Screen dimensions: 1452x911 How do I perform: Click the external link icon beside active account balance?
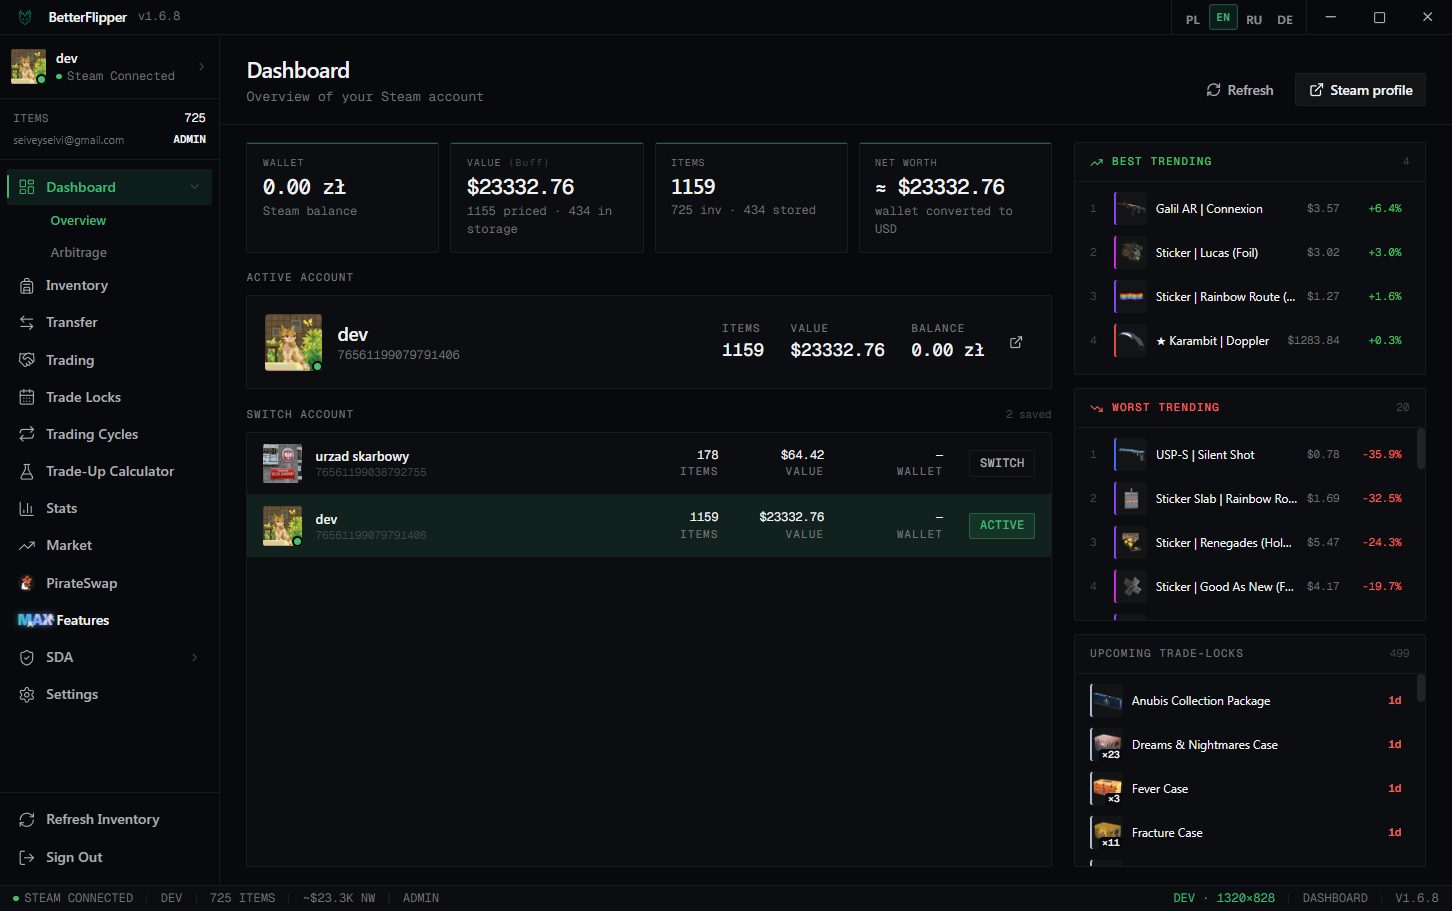1016,342
